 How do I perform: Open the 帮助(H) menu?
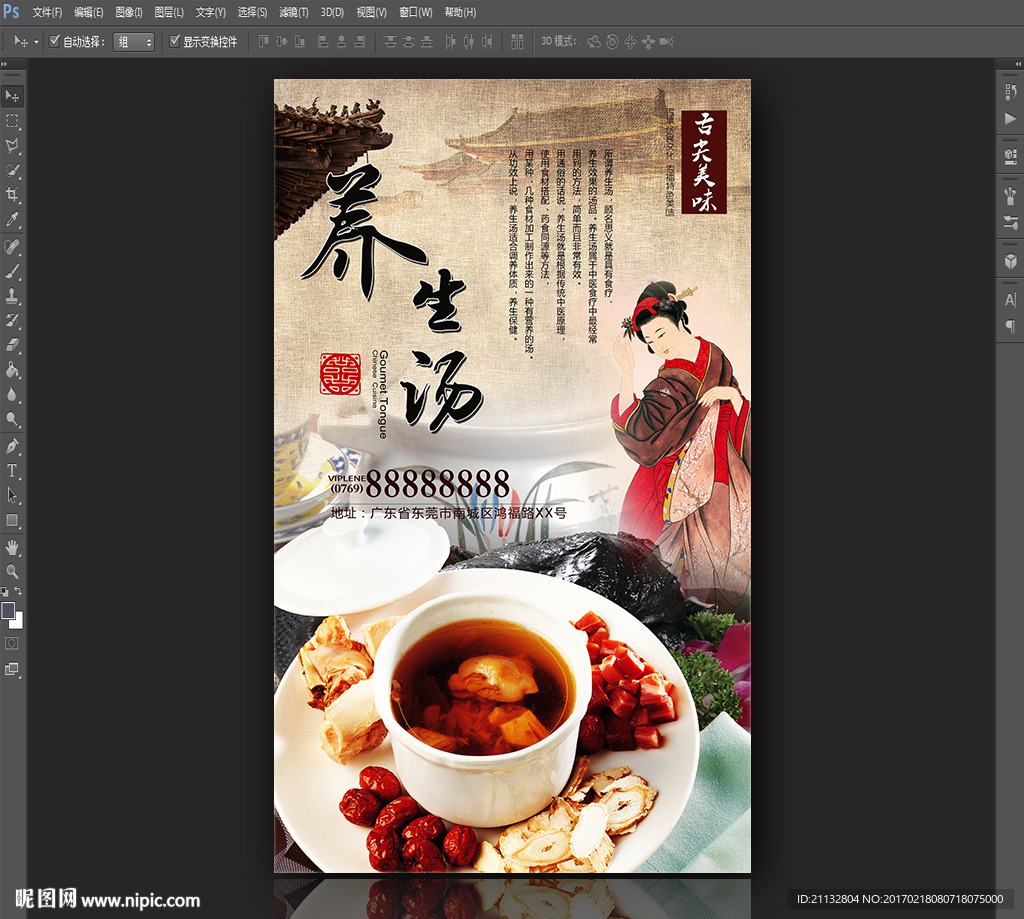460,12
